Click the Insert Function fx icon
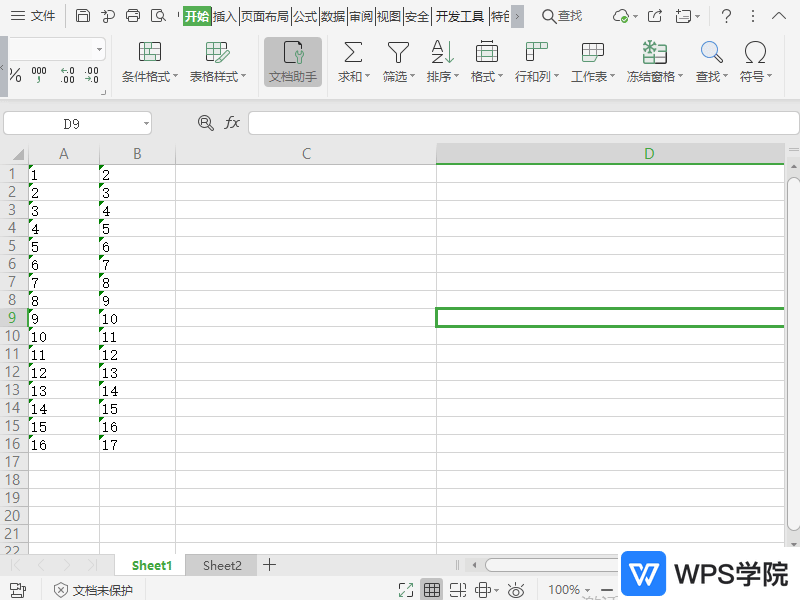 coord(232,122)
